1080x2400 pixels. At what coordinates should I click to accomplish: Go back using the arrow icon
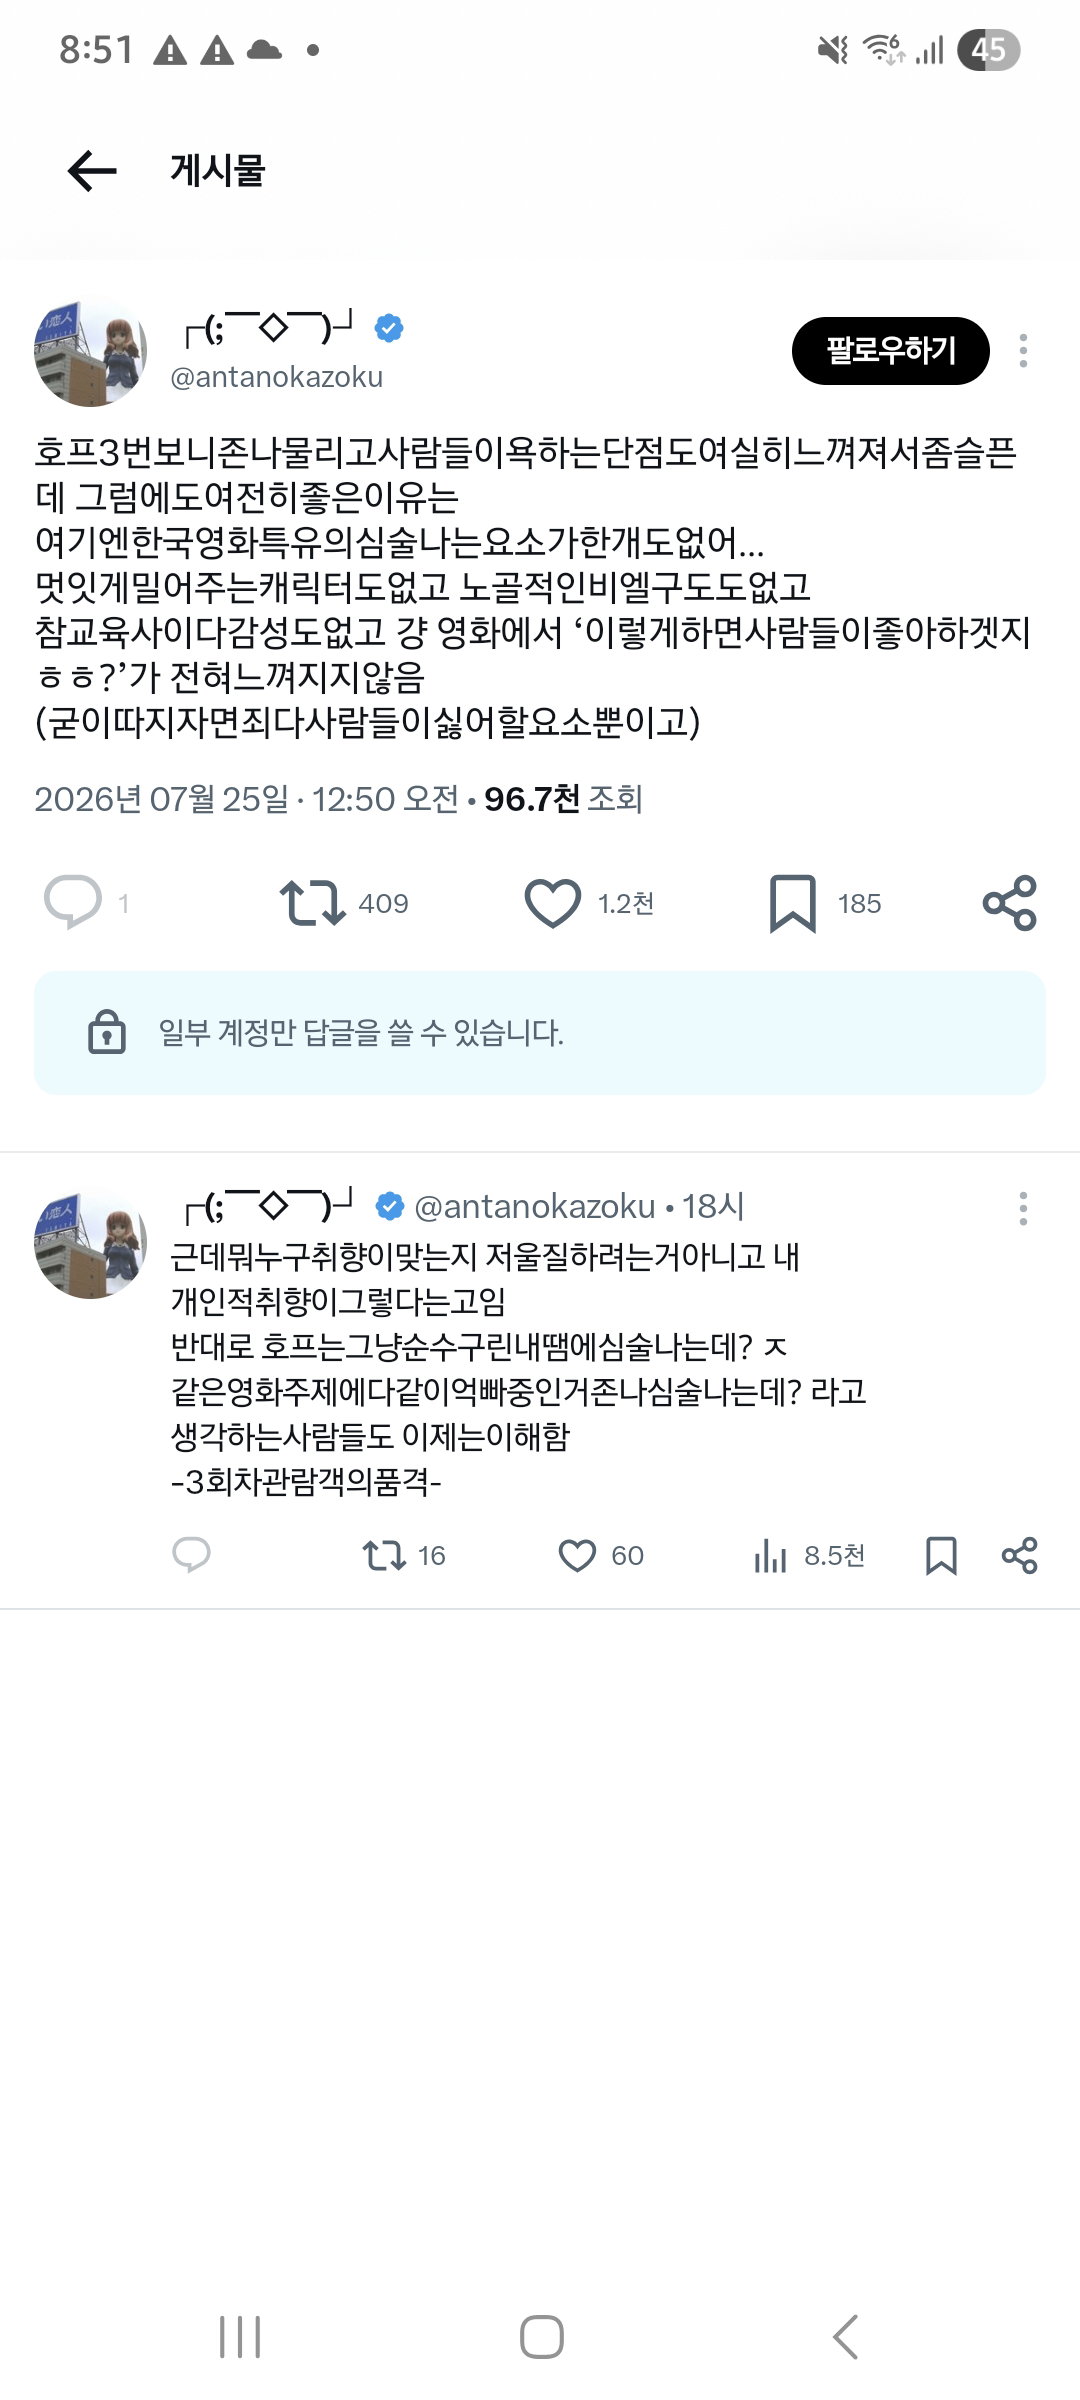(x=92, y=171)
